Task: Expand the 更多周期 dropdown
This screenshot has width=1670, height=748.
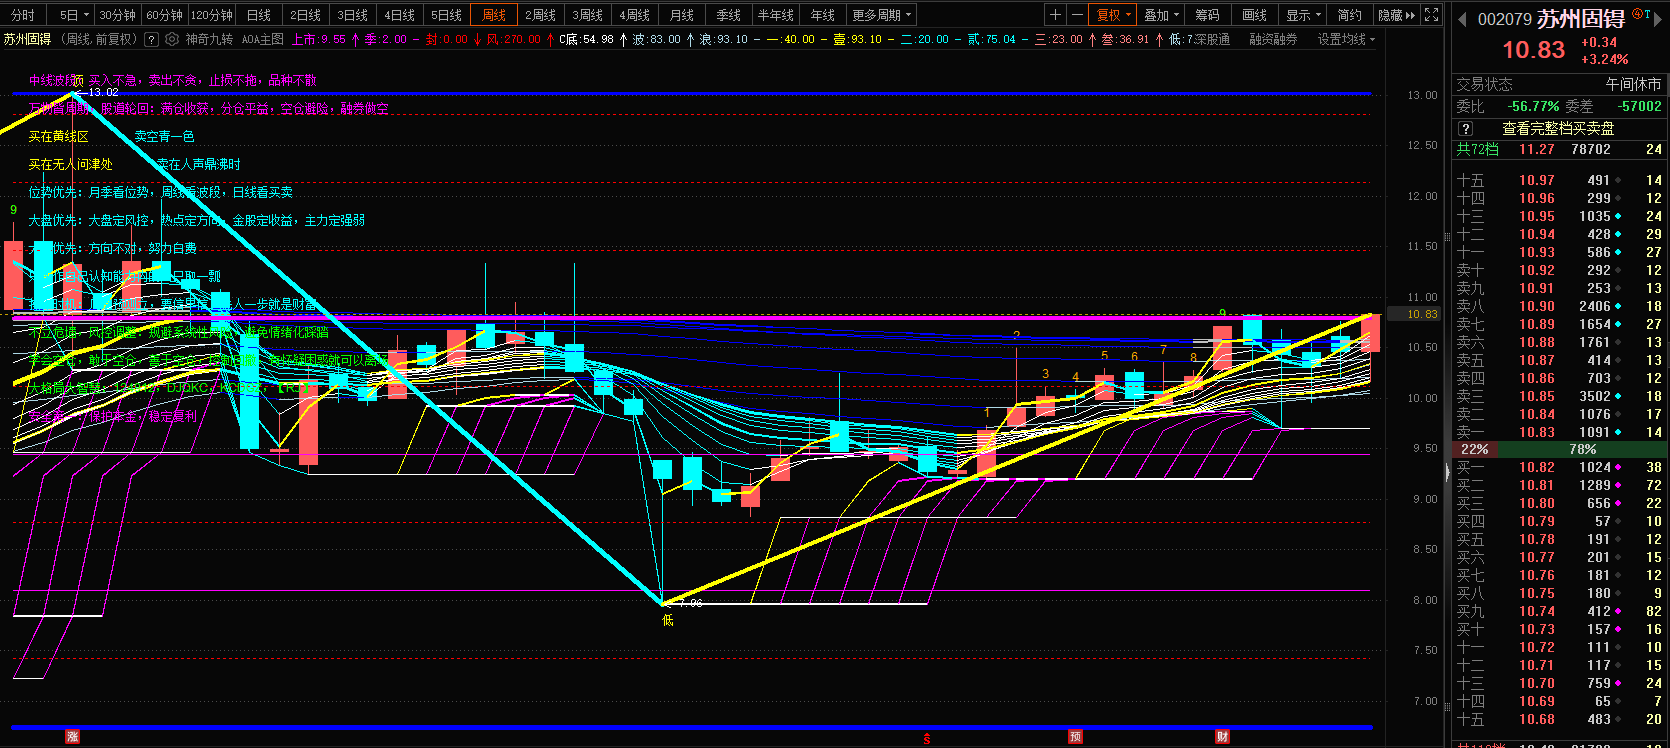Action: pos(882,15)
